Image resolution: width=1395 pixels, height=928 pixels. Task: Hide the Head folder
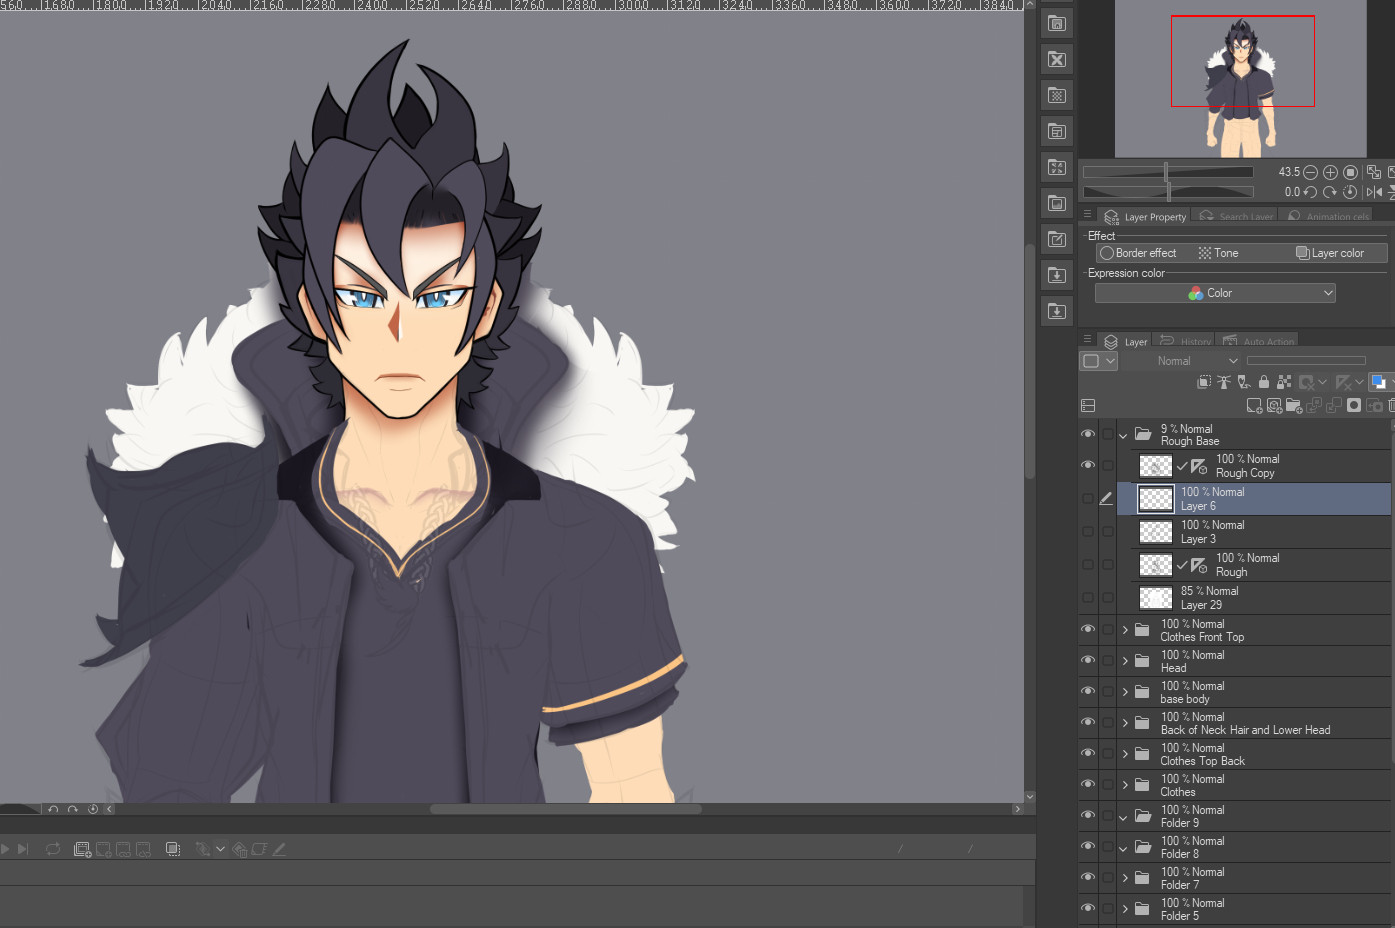(x=1088, y=660)
